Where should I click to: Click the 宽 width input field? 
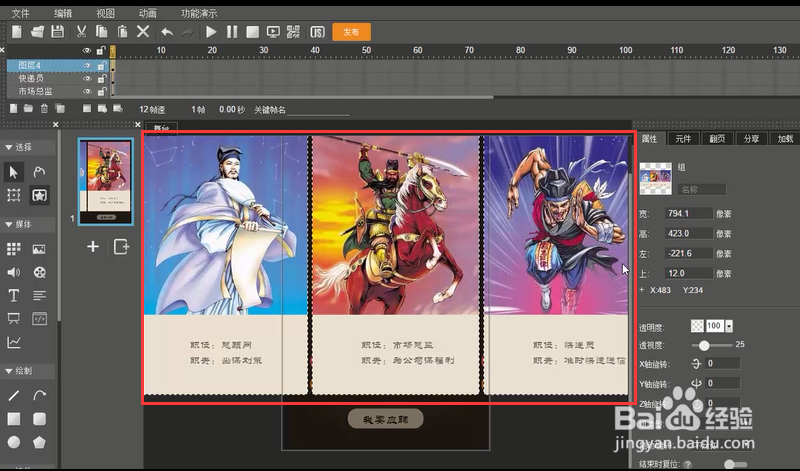click(689, 214)
